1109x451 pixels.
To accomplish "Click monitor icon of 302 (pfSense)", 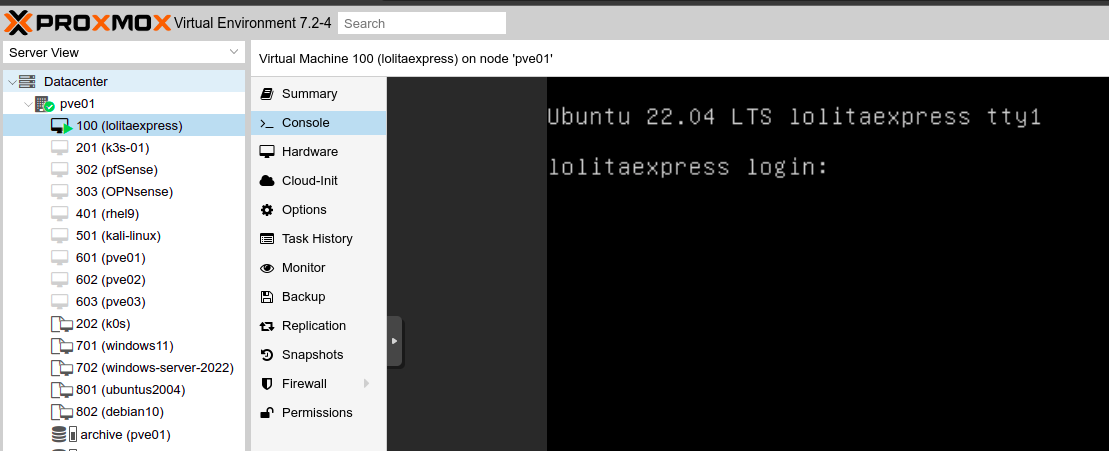I will click(60, 170).
